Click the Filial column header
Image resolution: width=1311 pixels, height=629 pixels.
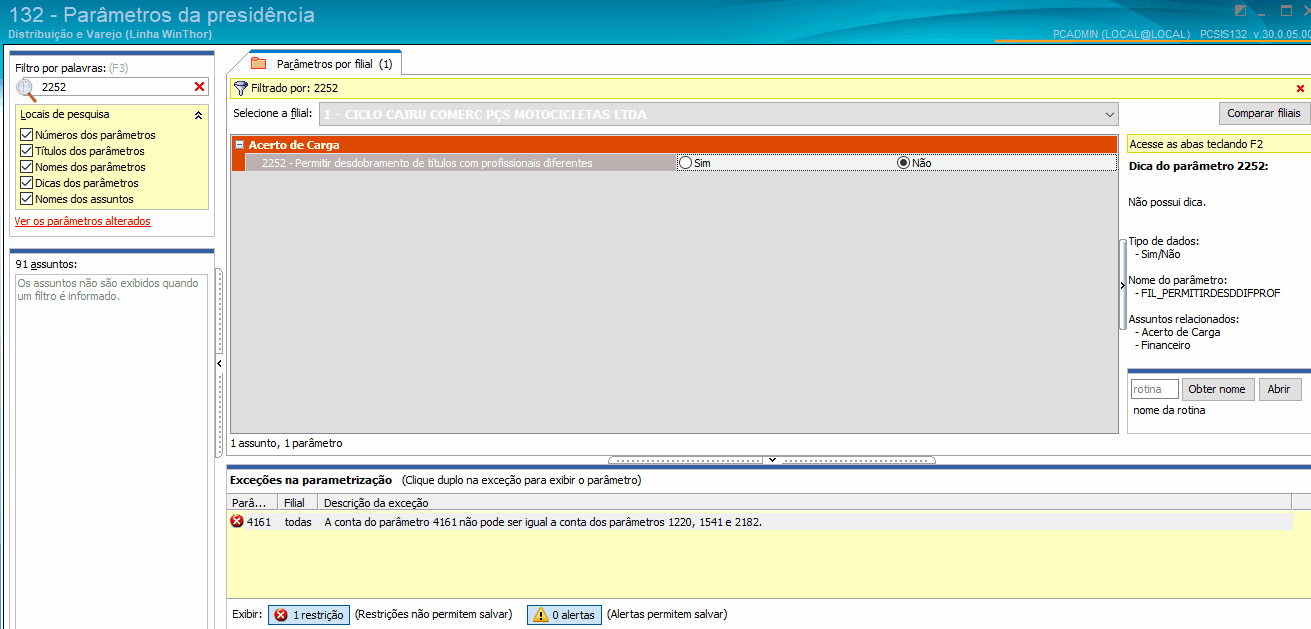[298, 502]
